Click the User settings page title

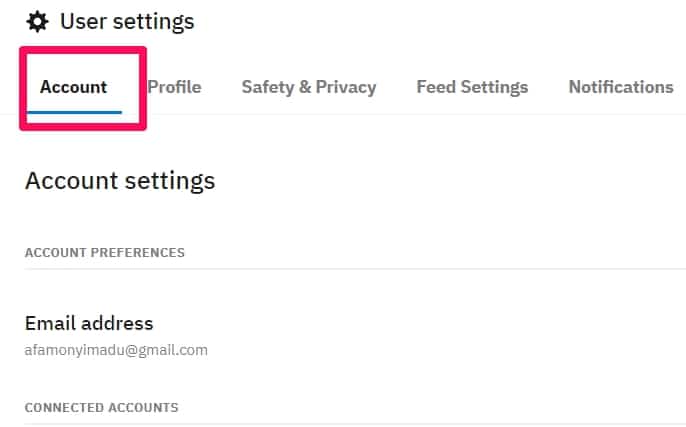127,21
